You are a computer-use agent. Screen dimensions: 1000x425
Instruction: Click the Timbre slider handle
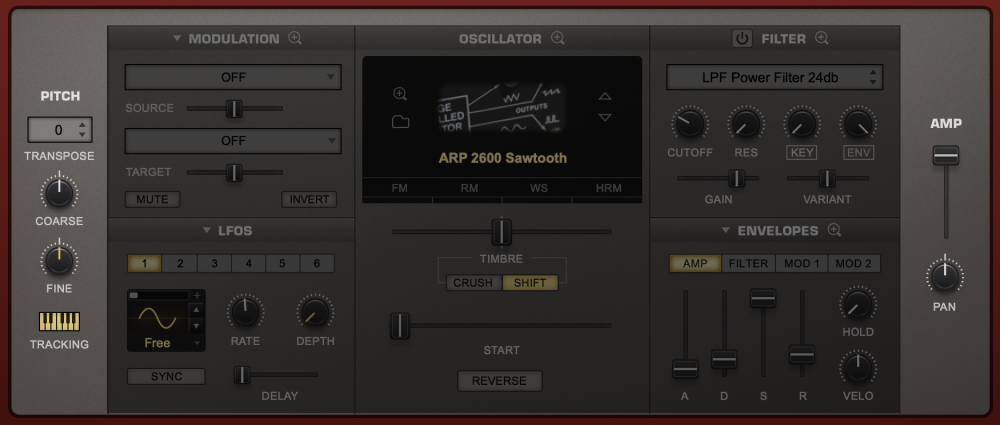tap(502, 232)
